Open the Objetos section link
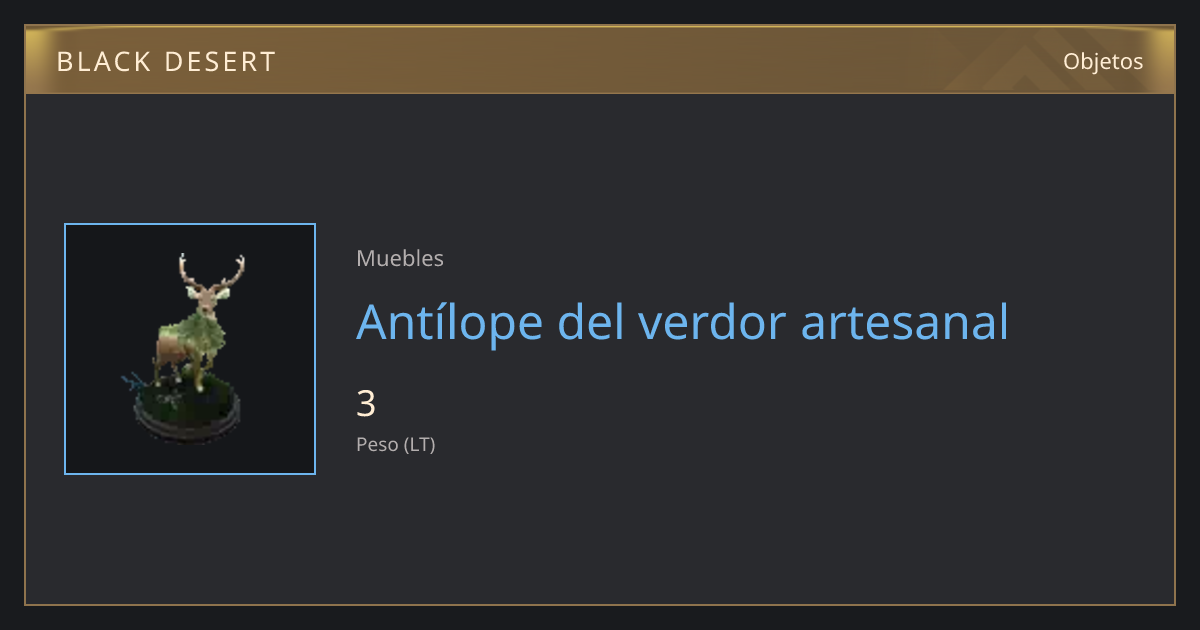The height and width of the screenshot is (630, 1200). click(x=1103, y=61)
